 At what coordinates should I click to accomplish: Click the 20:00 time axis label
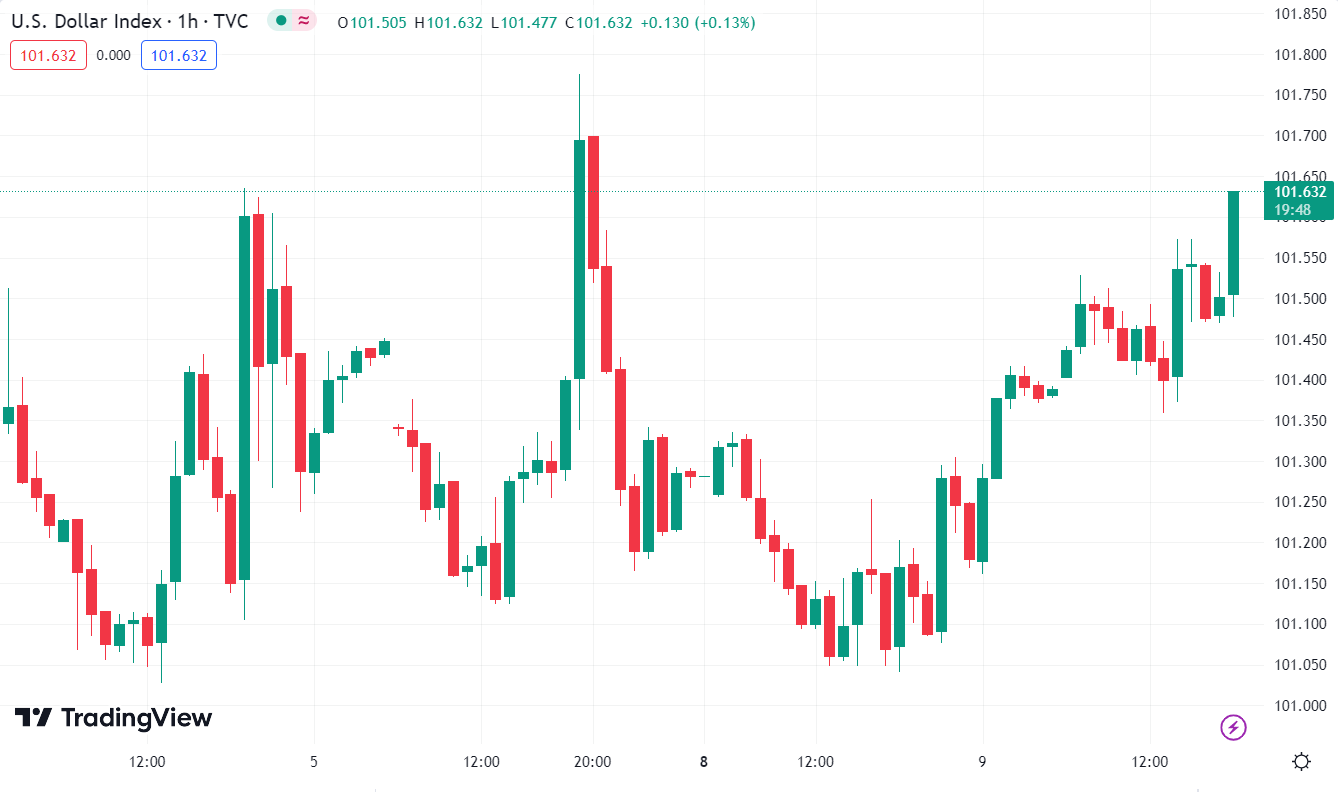(592, 762)
